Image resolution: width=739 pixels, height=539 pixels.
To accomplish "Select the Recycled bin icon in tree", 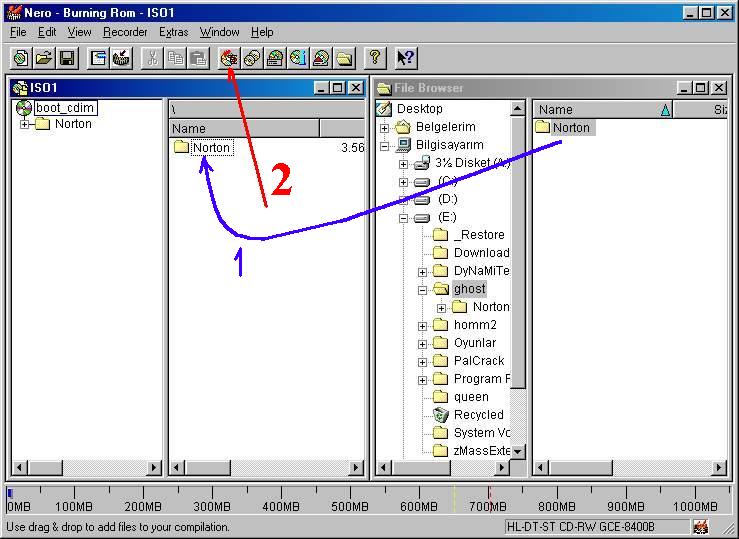I will click(x=441, y=415).
